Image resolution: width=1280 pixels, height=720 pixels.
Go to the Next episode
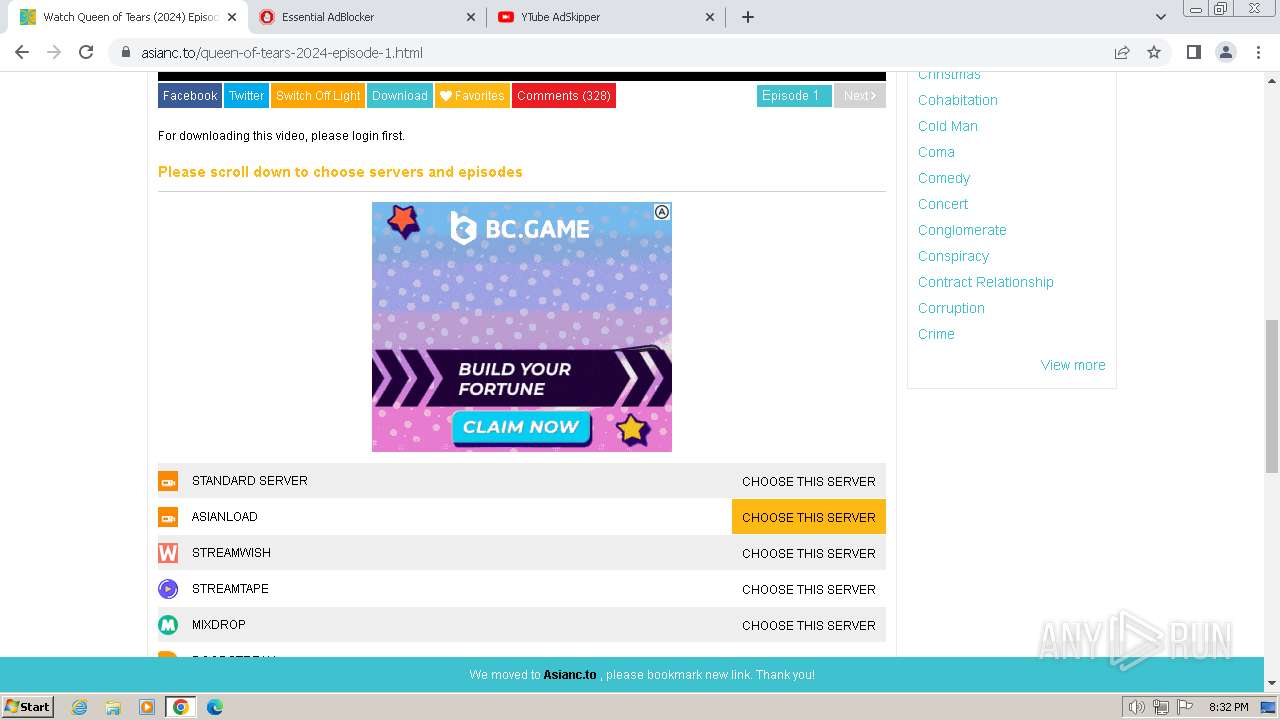[860, 96]
